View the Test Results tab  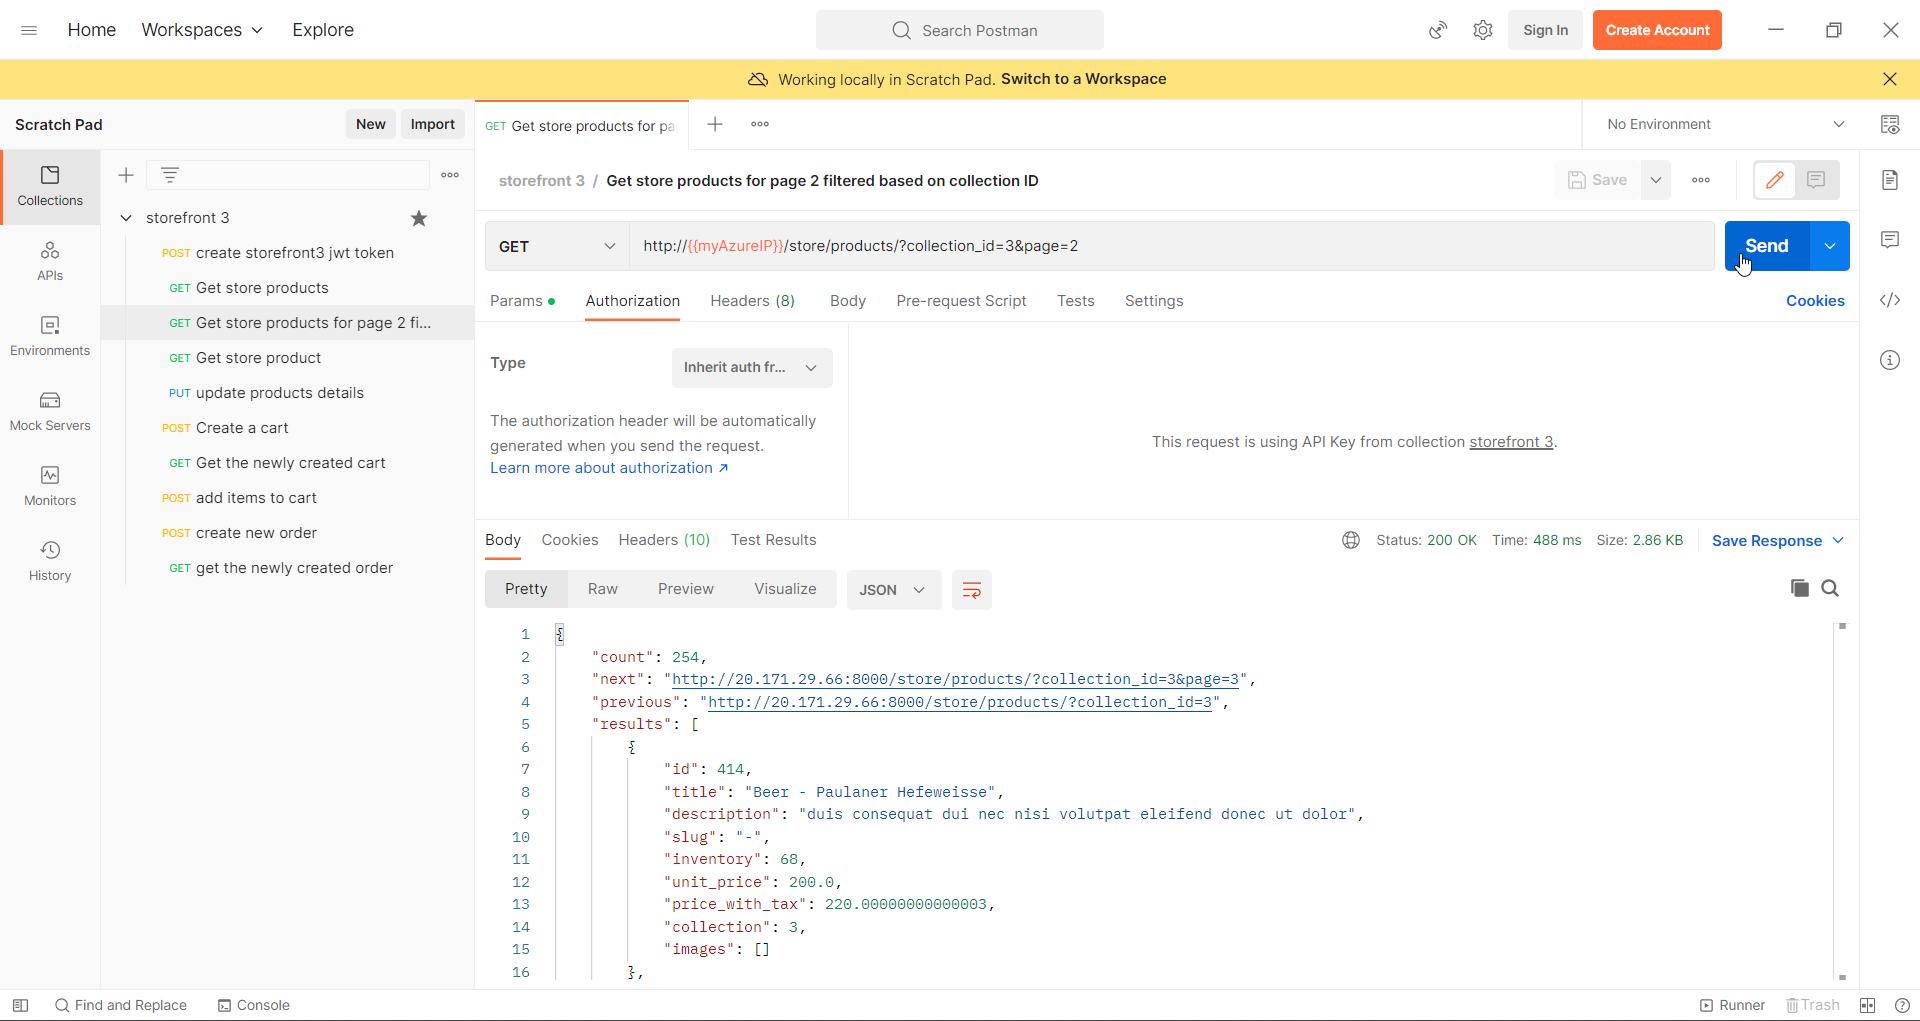coord(773,540)
